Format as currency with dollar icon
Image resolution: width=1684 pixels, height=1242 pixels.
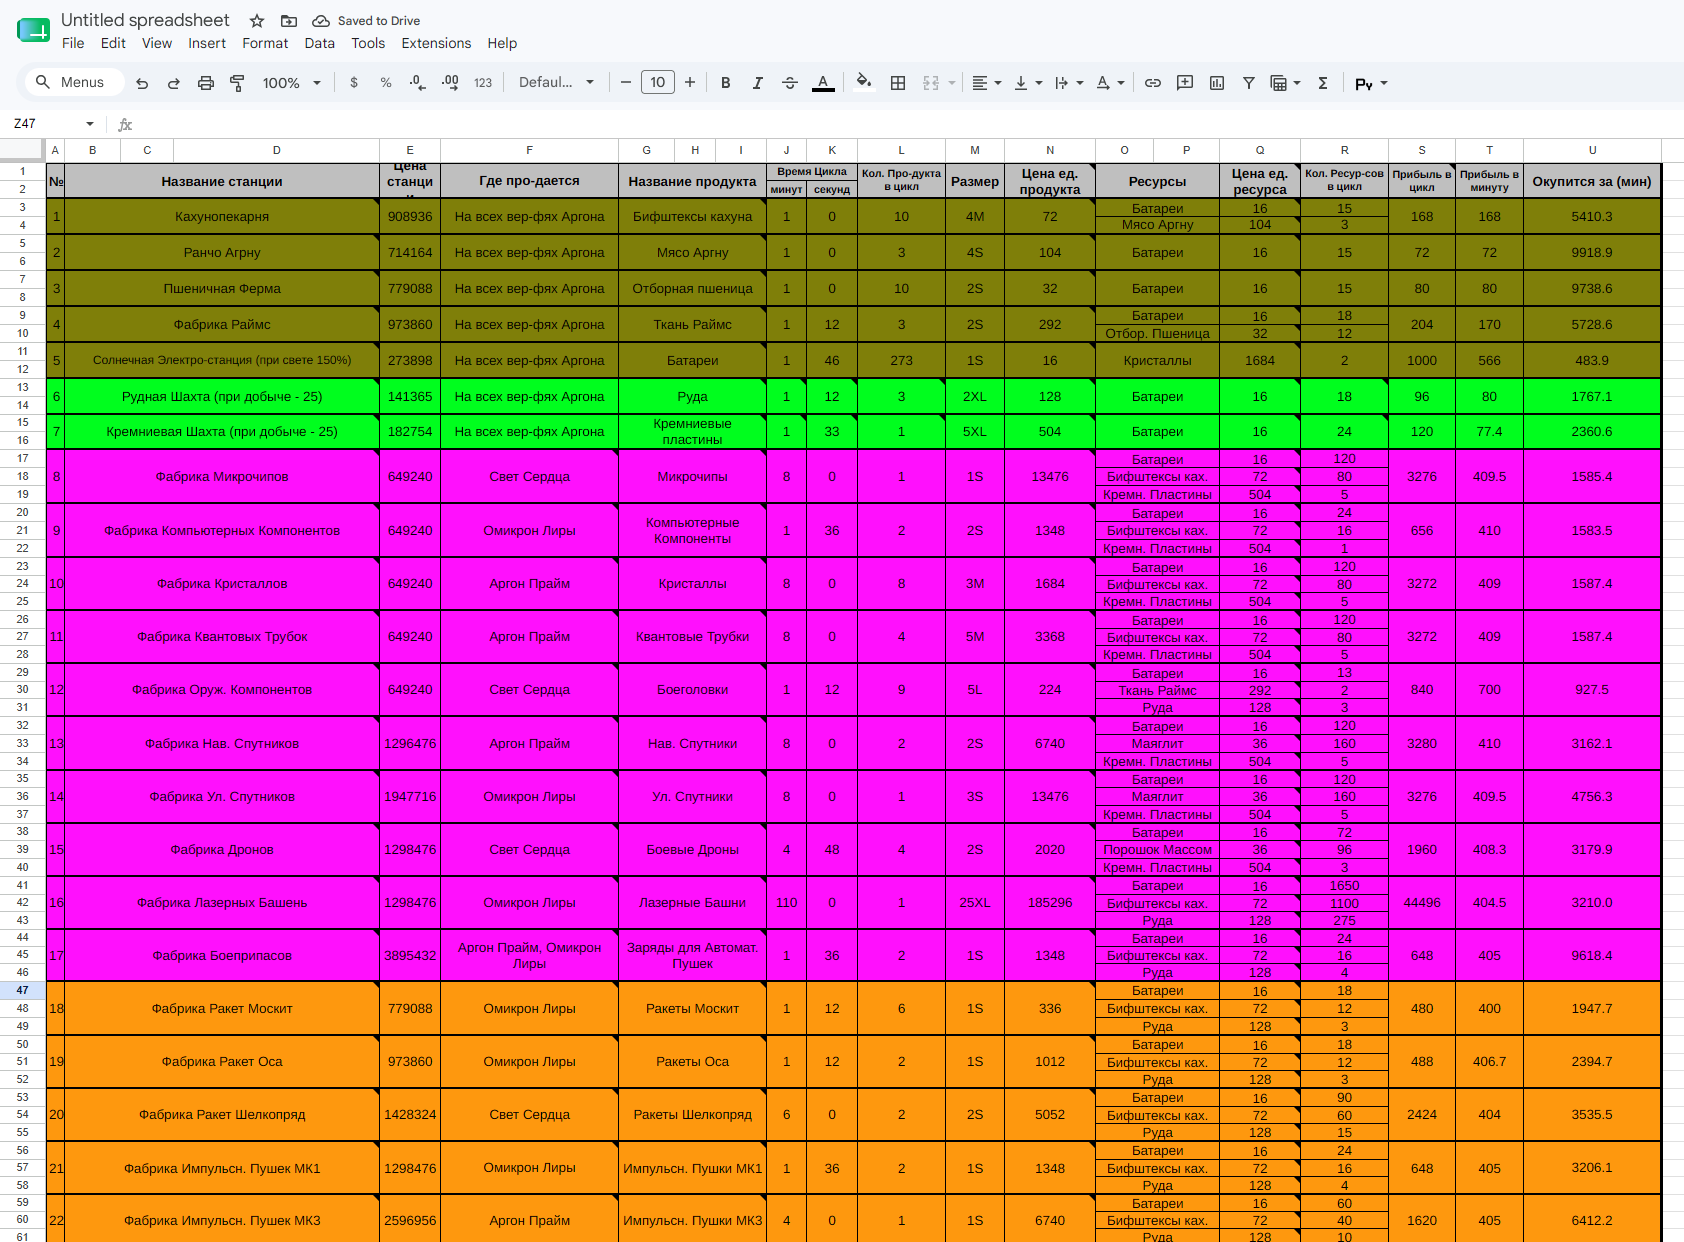coord(354,83)
